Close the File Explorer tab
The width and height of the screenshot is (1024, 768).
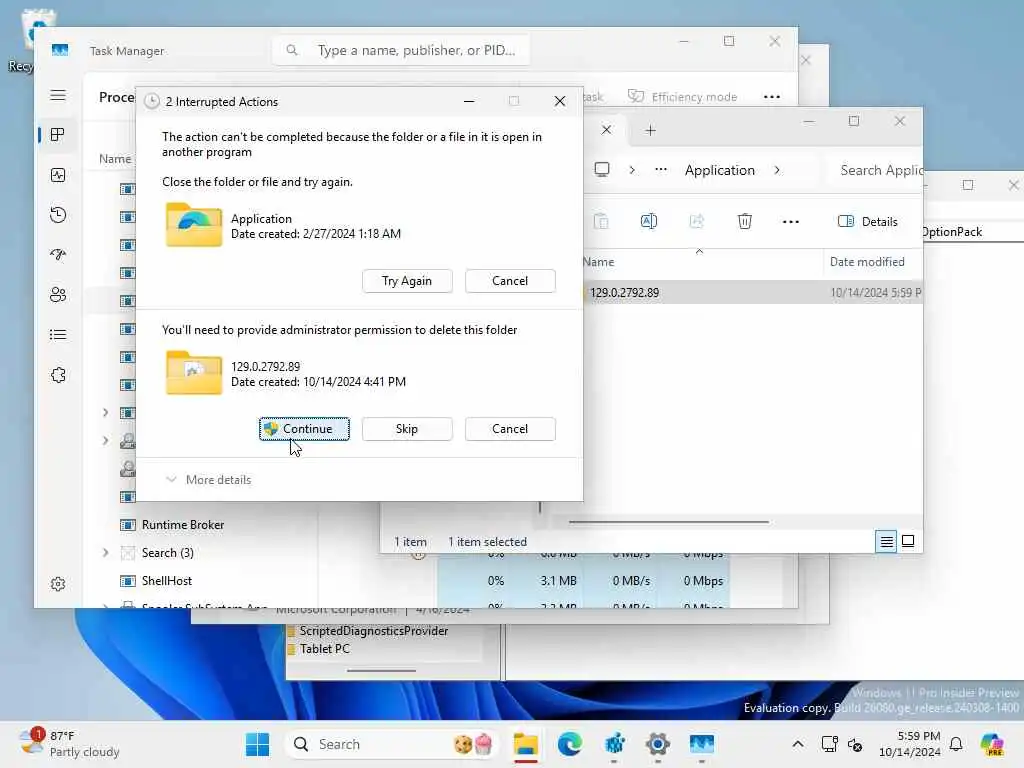[607, 130]
